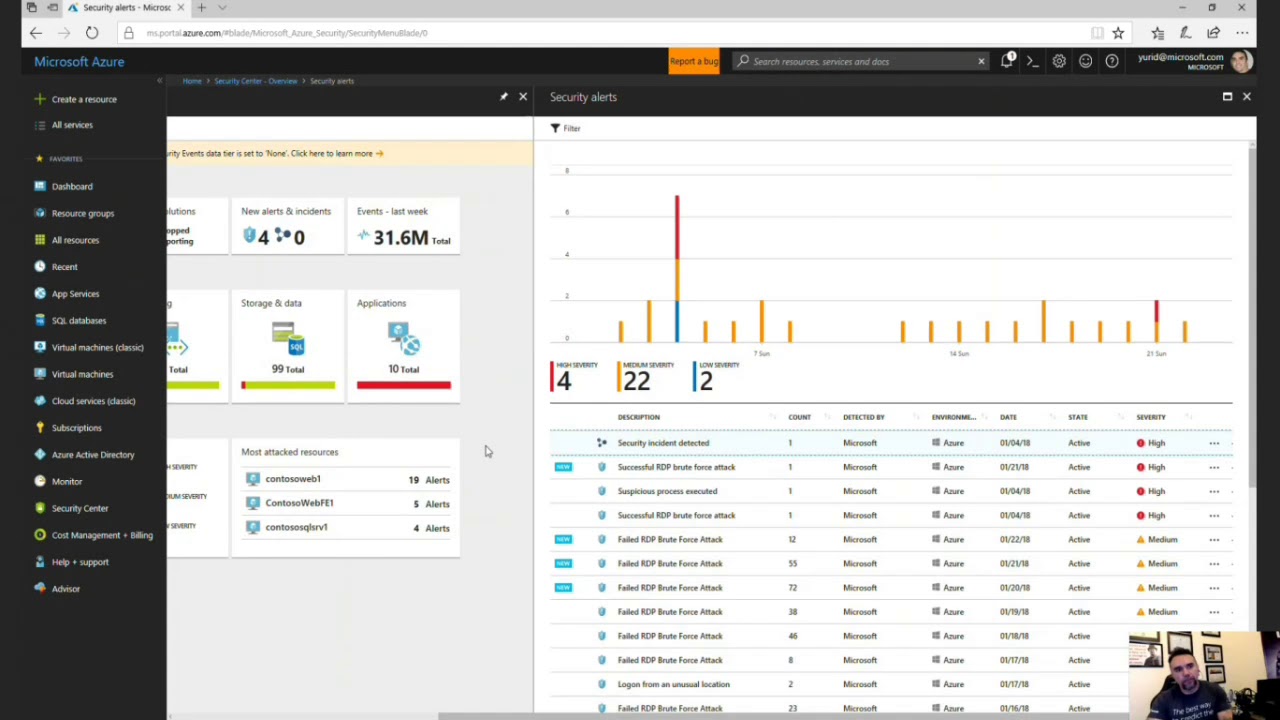Maximize the Security alerts blade
This screenshot has height=720, width=1280.
(x=1227, y=97)
